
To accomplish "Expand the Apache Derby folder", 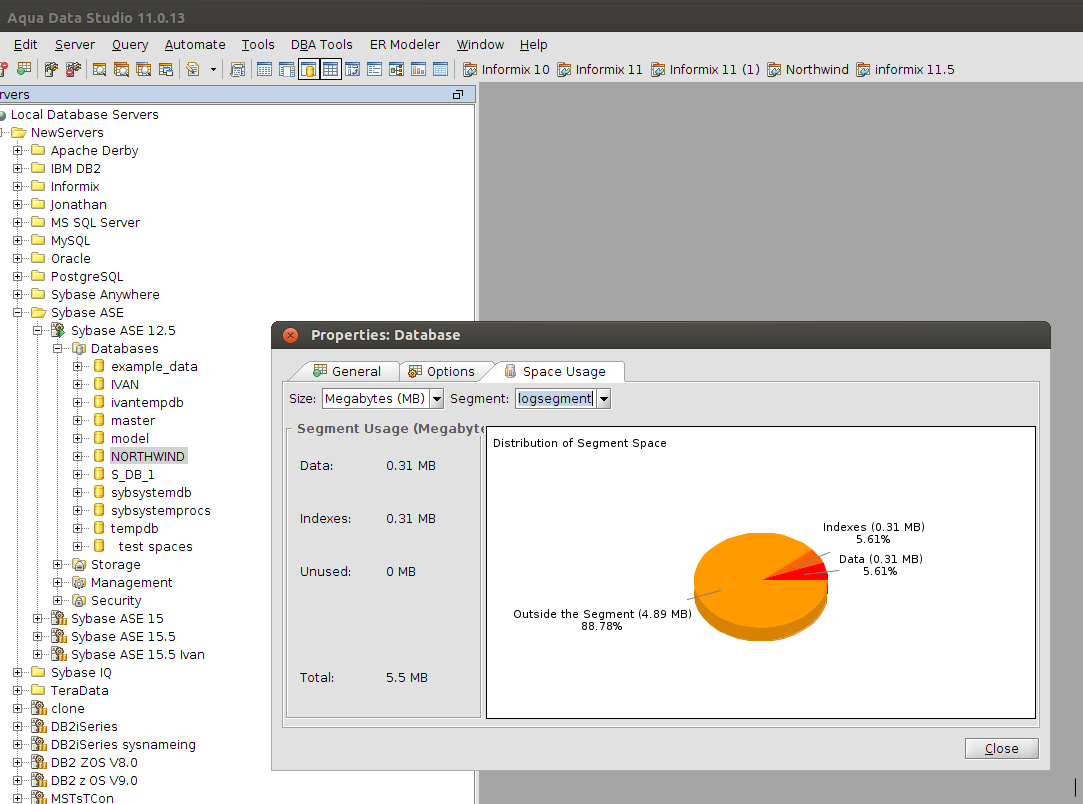I will [17, 151].
